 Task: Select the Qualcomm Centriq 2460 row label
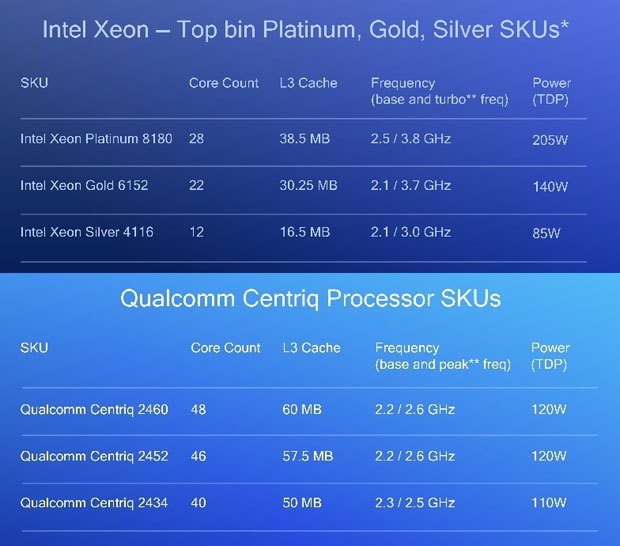(x=94, y=409)
